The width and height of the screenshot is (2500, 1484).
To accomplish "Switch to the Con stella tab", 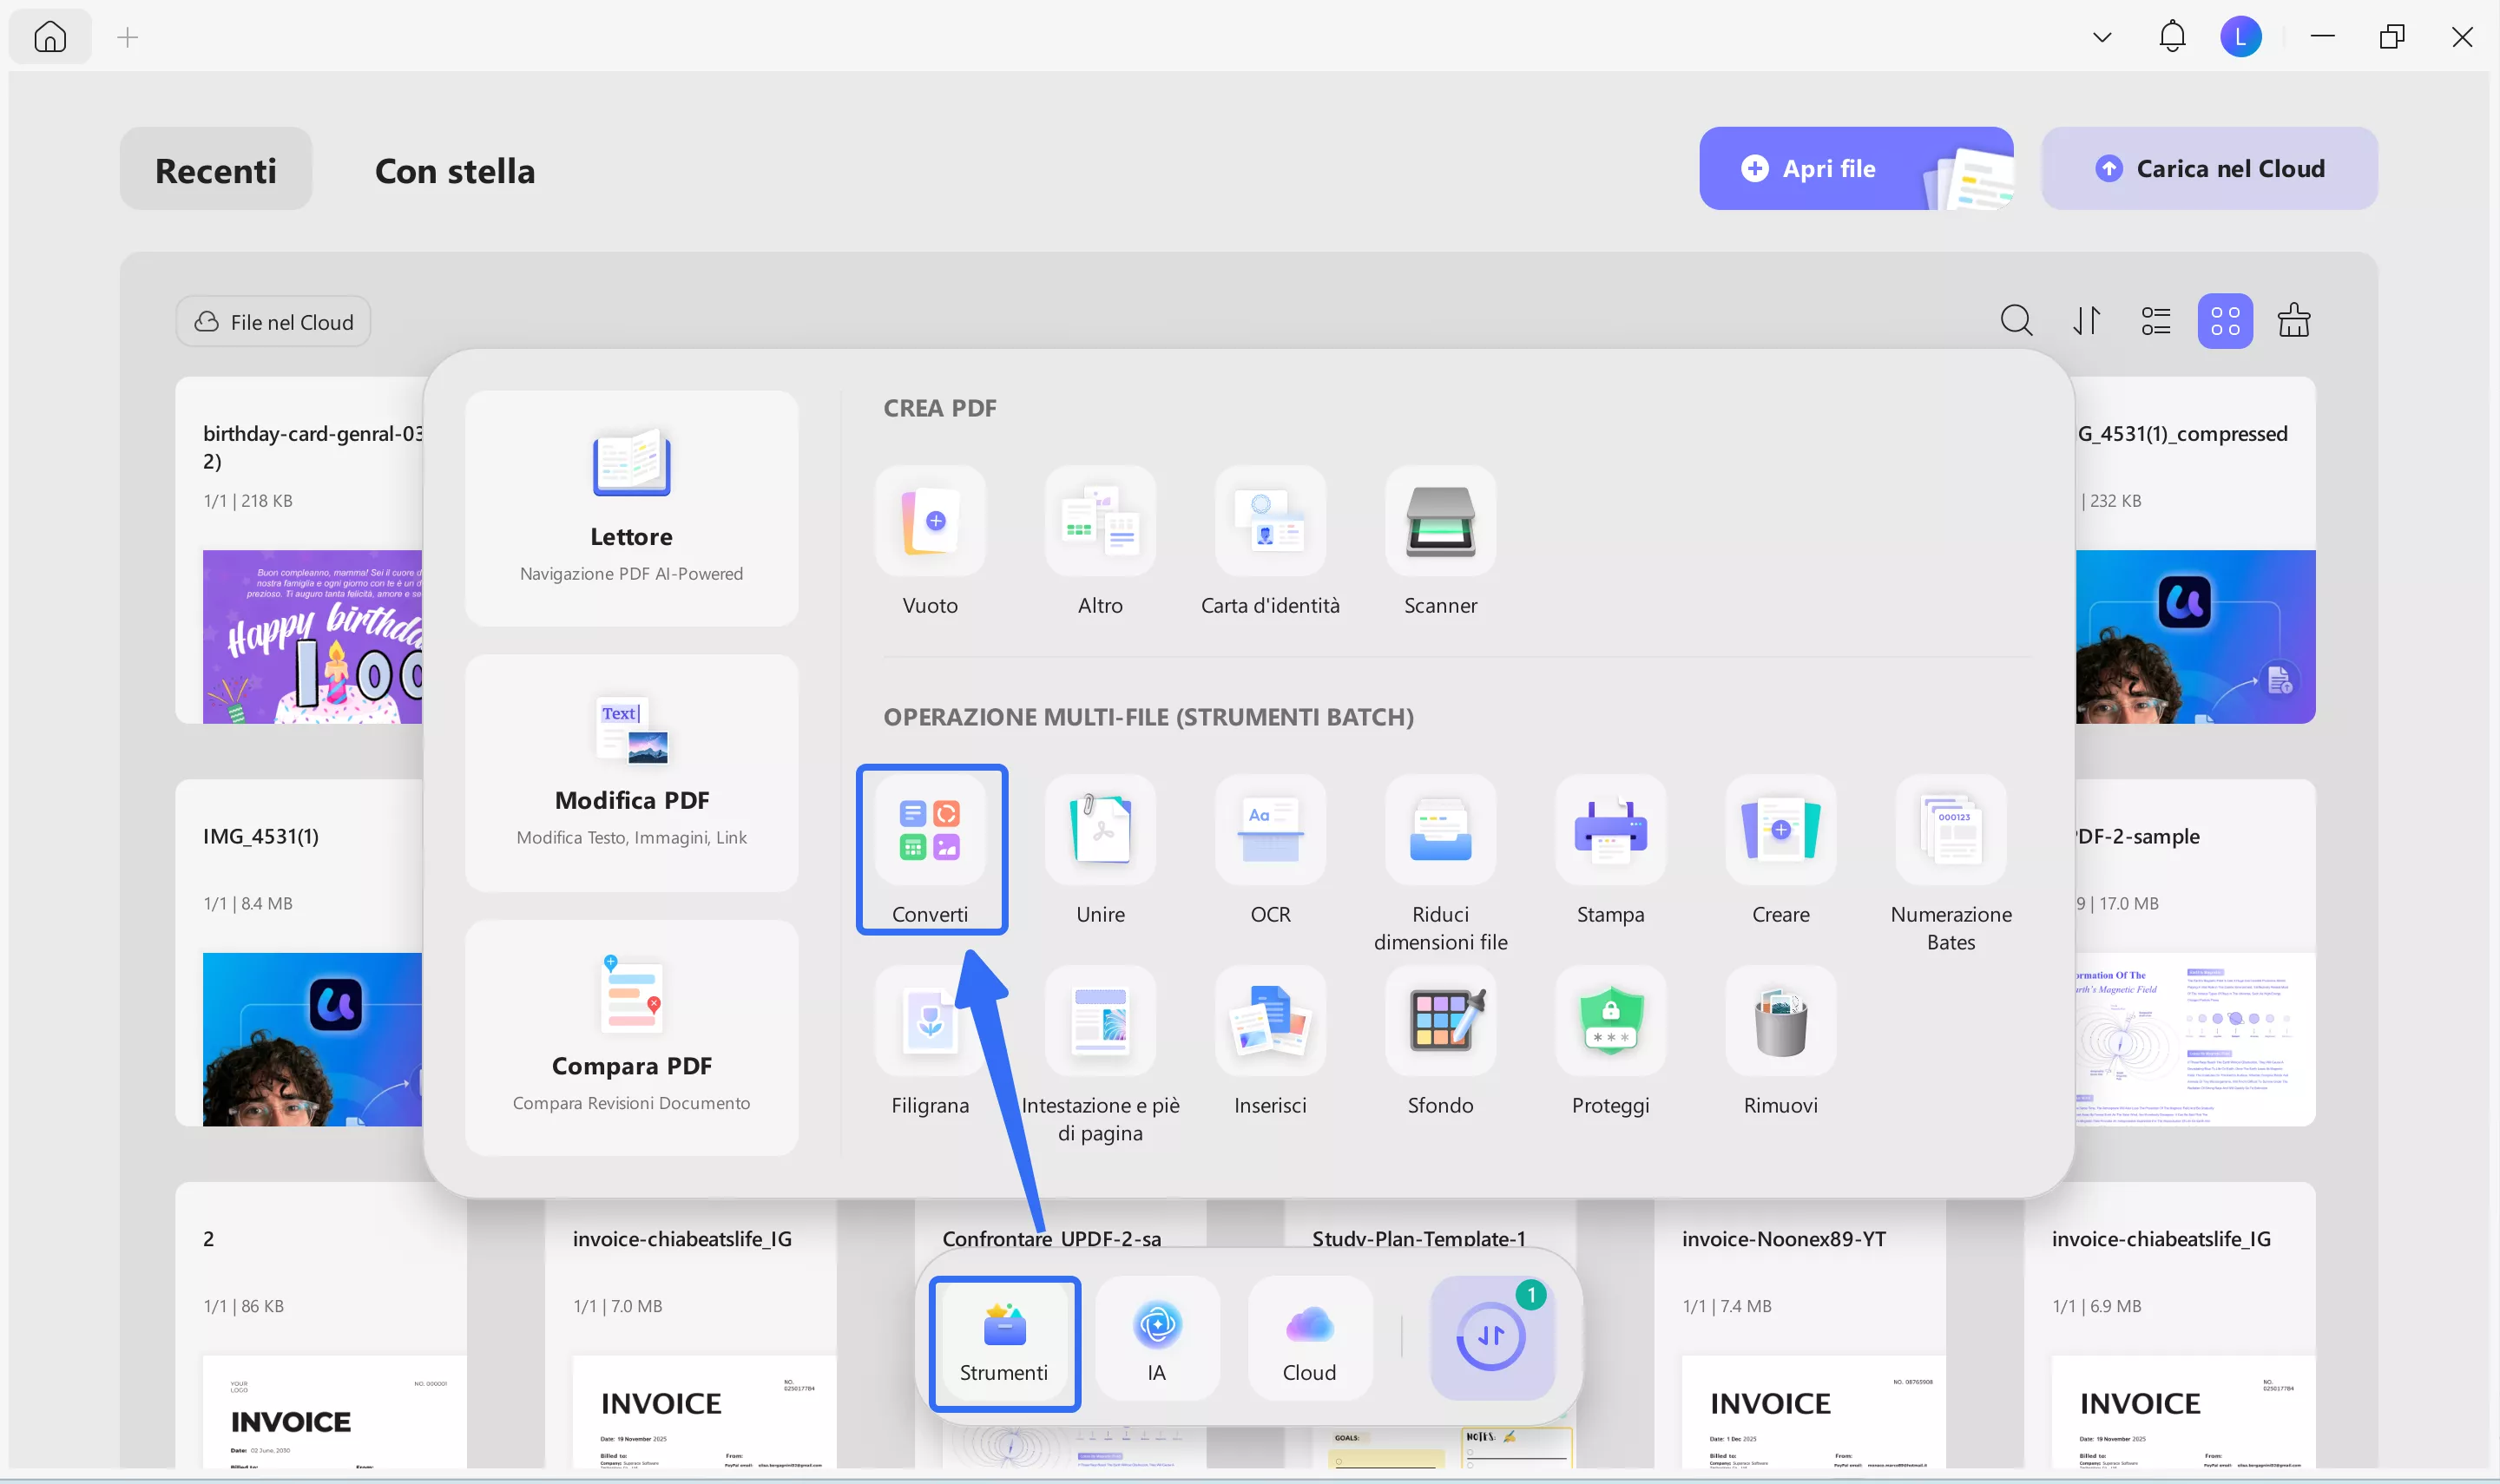I will coord(454,170).
